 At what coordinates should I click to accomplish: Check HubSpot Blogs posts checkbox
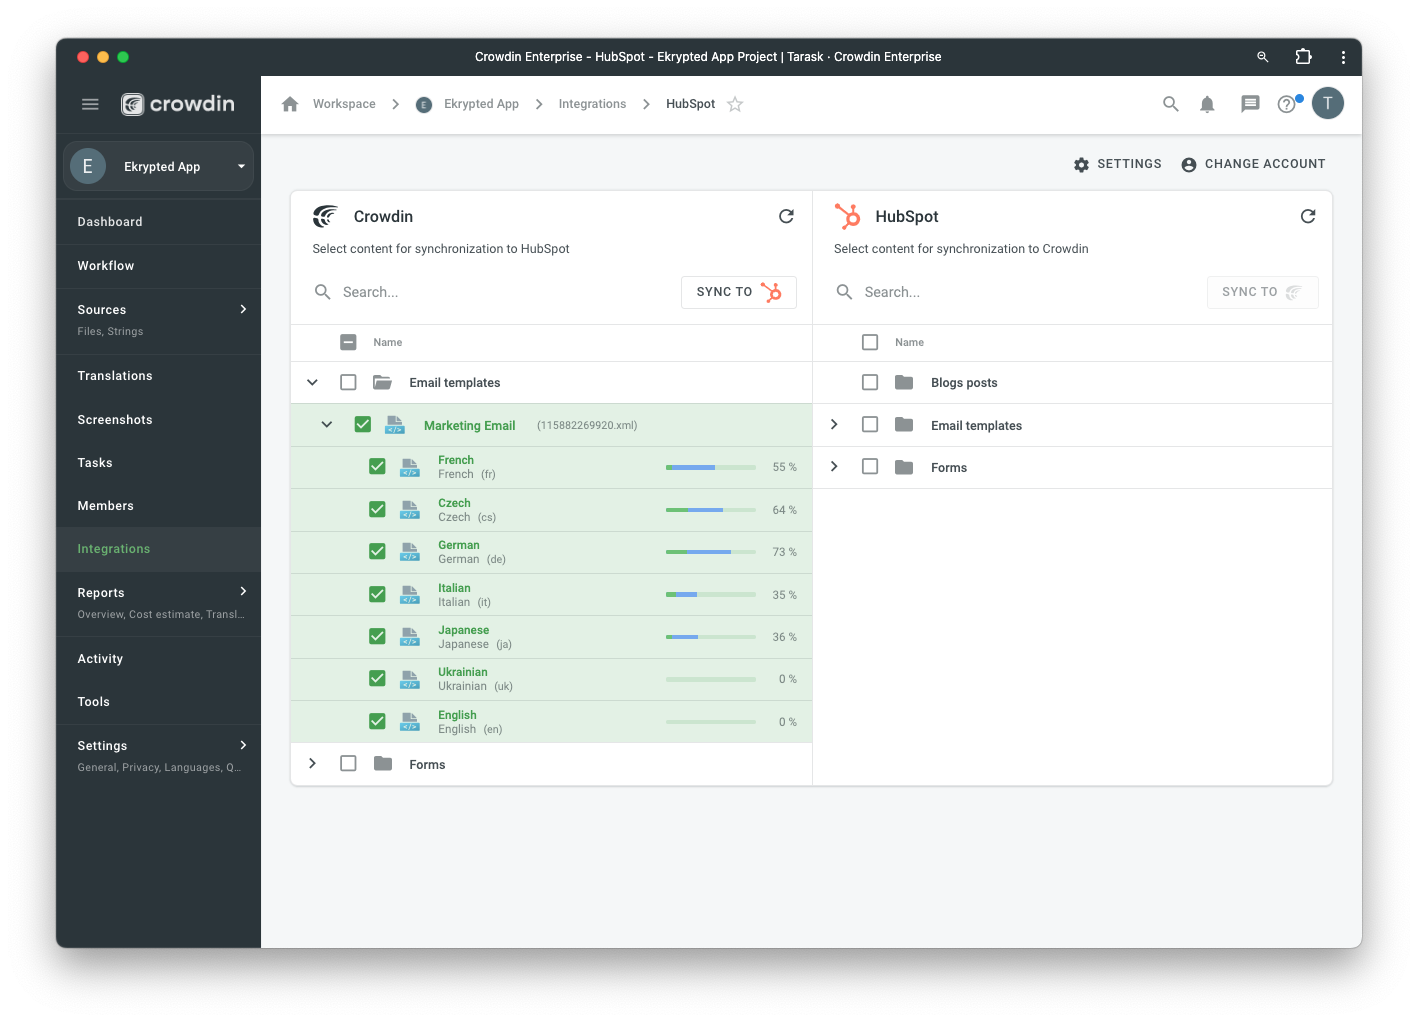(x=870, y=382)
